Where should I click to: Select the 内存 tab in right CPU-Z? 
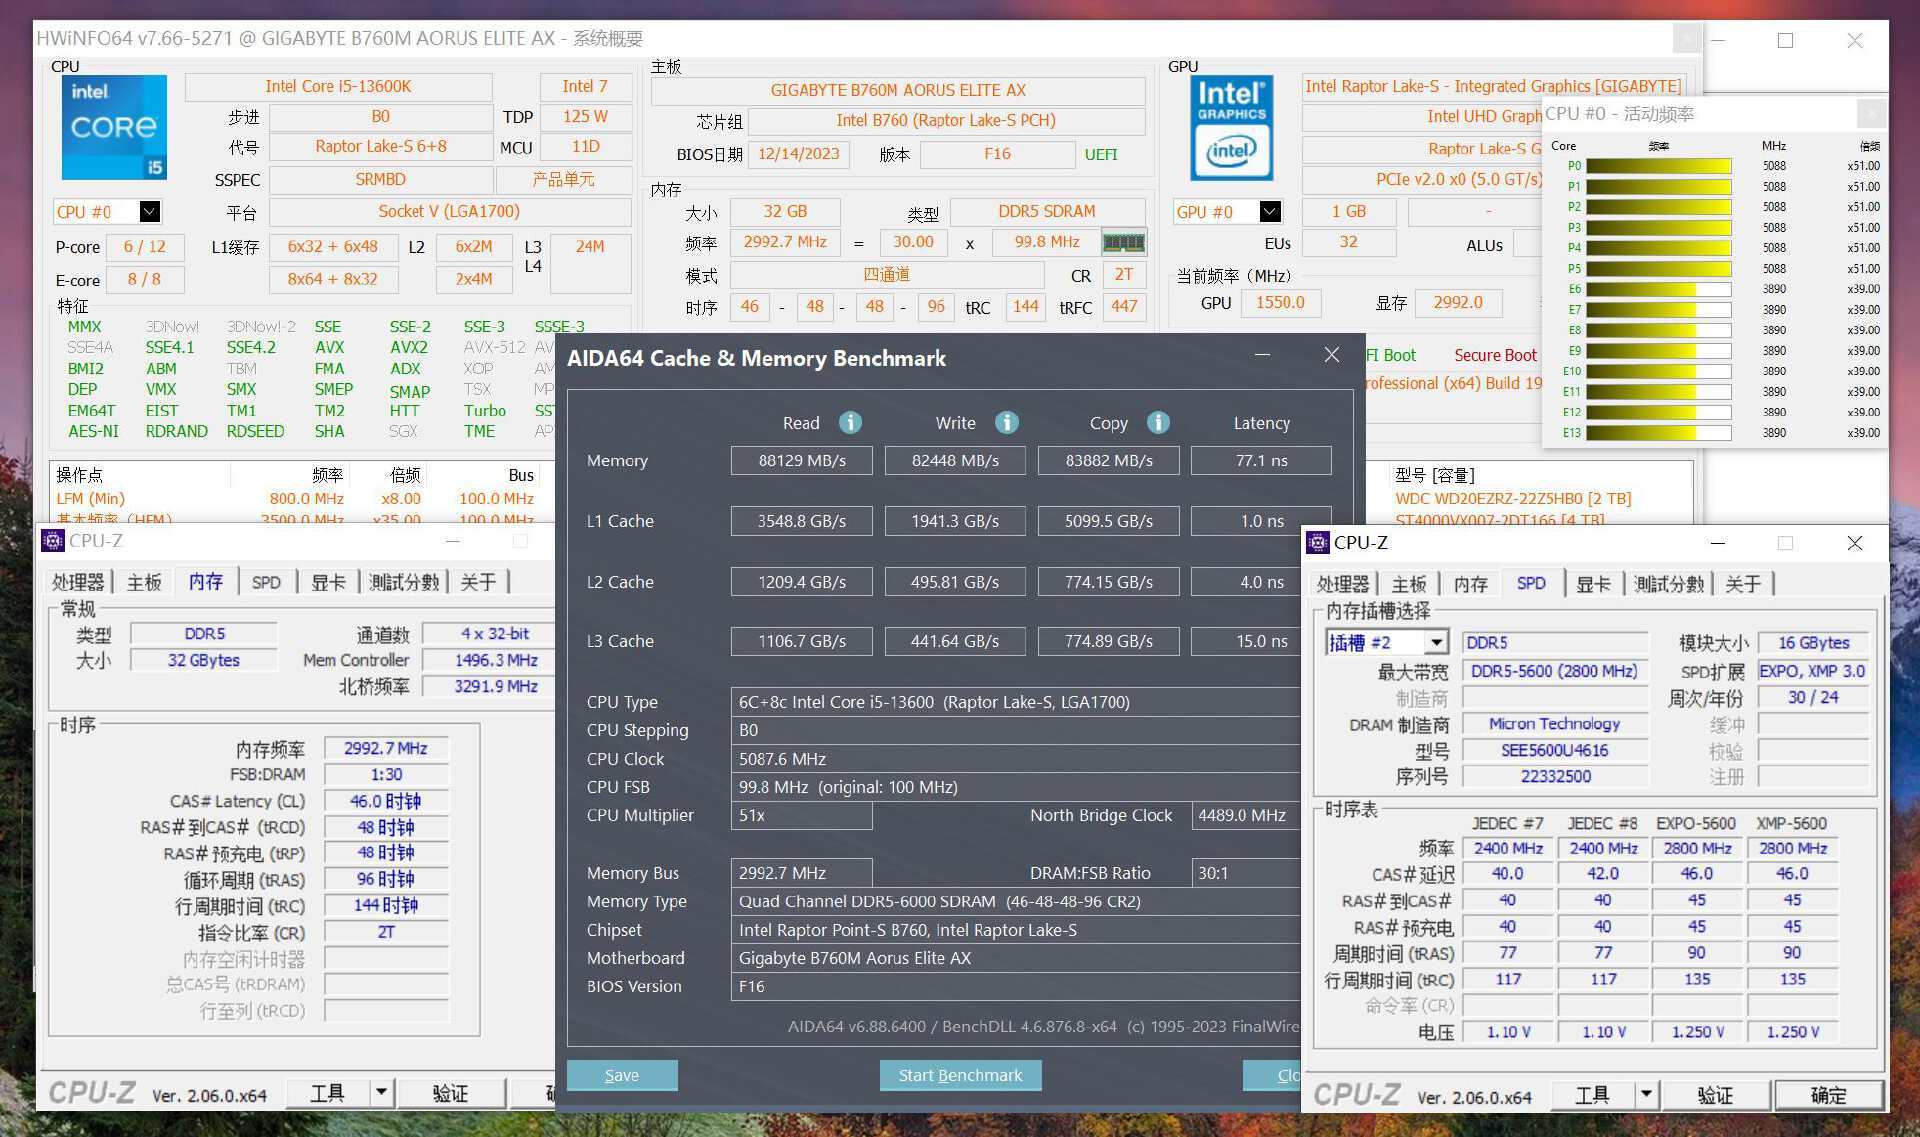coord(1471,584)
